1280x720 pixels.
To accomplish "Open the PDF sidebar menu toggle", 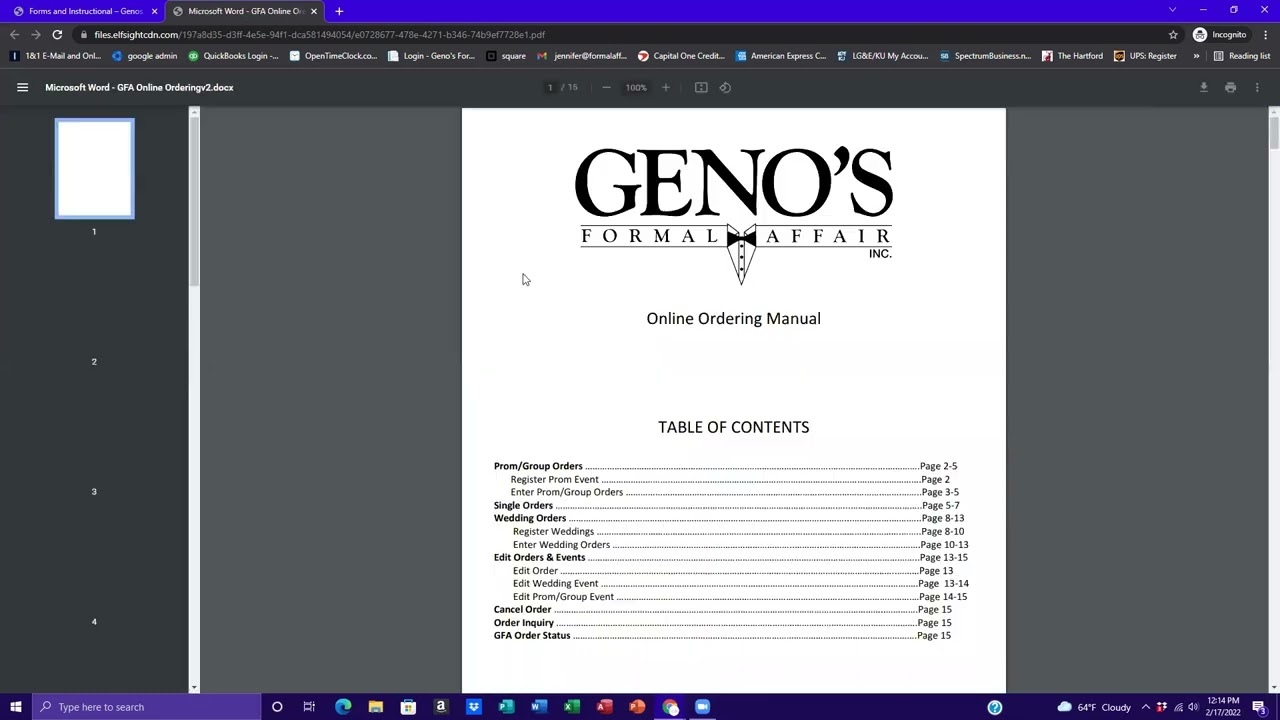I will 22,87.
